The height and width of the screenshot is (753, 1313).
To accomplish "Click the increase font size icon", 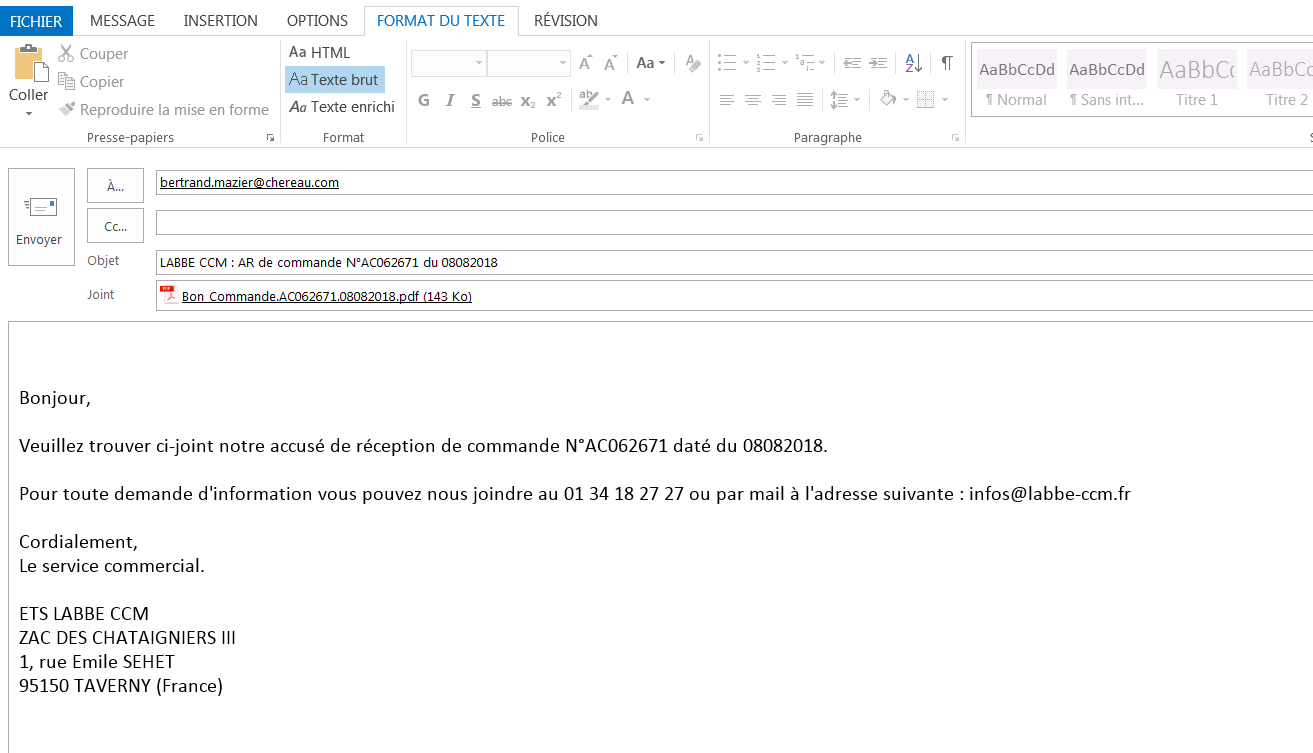I will 586,63.
